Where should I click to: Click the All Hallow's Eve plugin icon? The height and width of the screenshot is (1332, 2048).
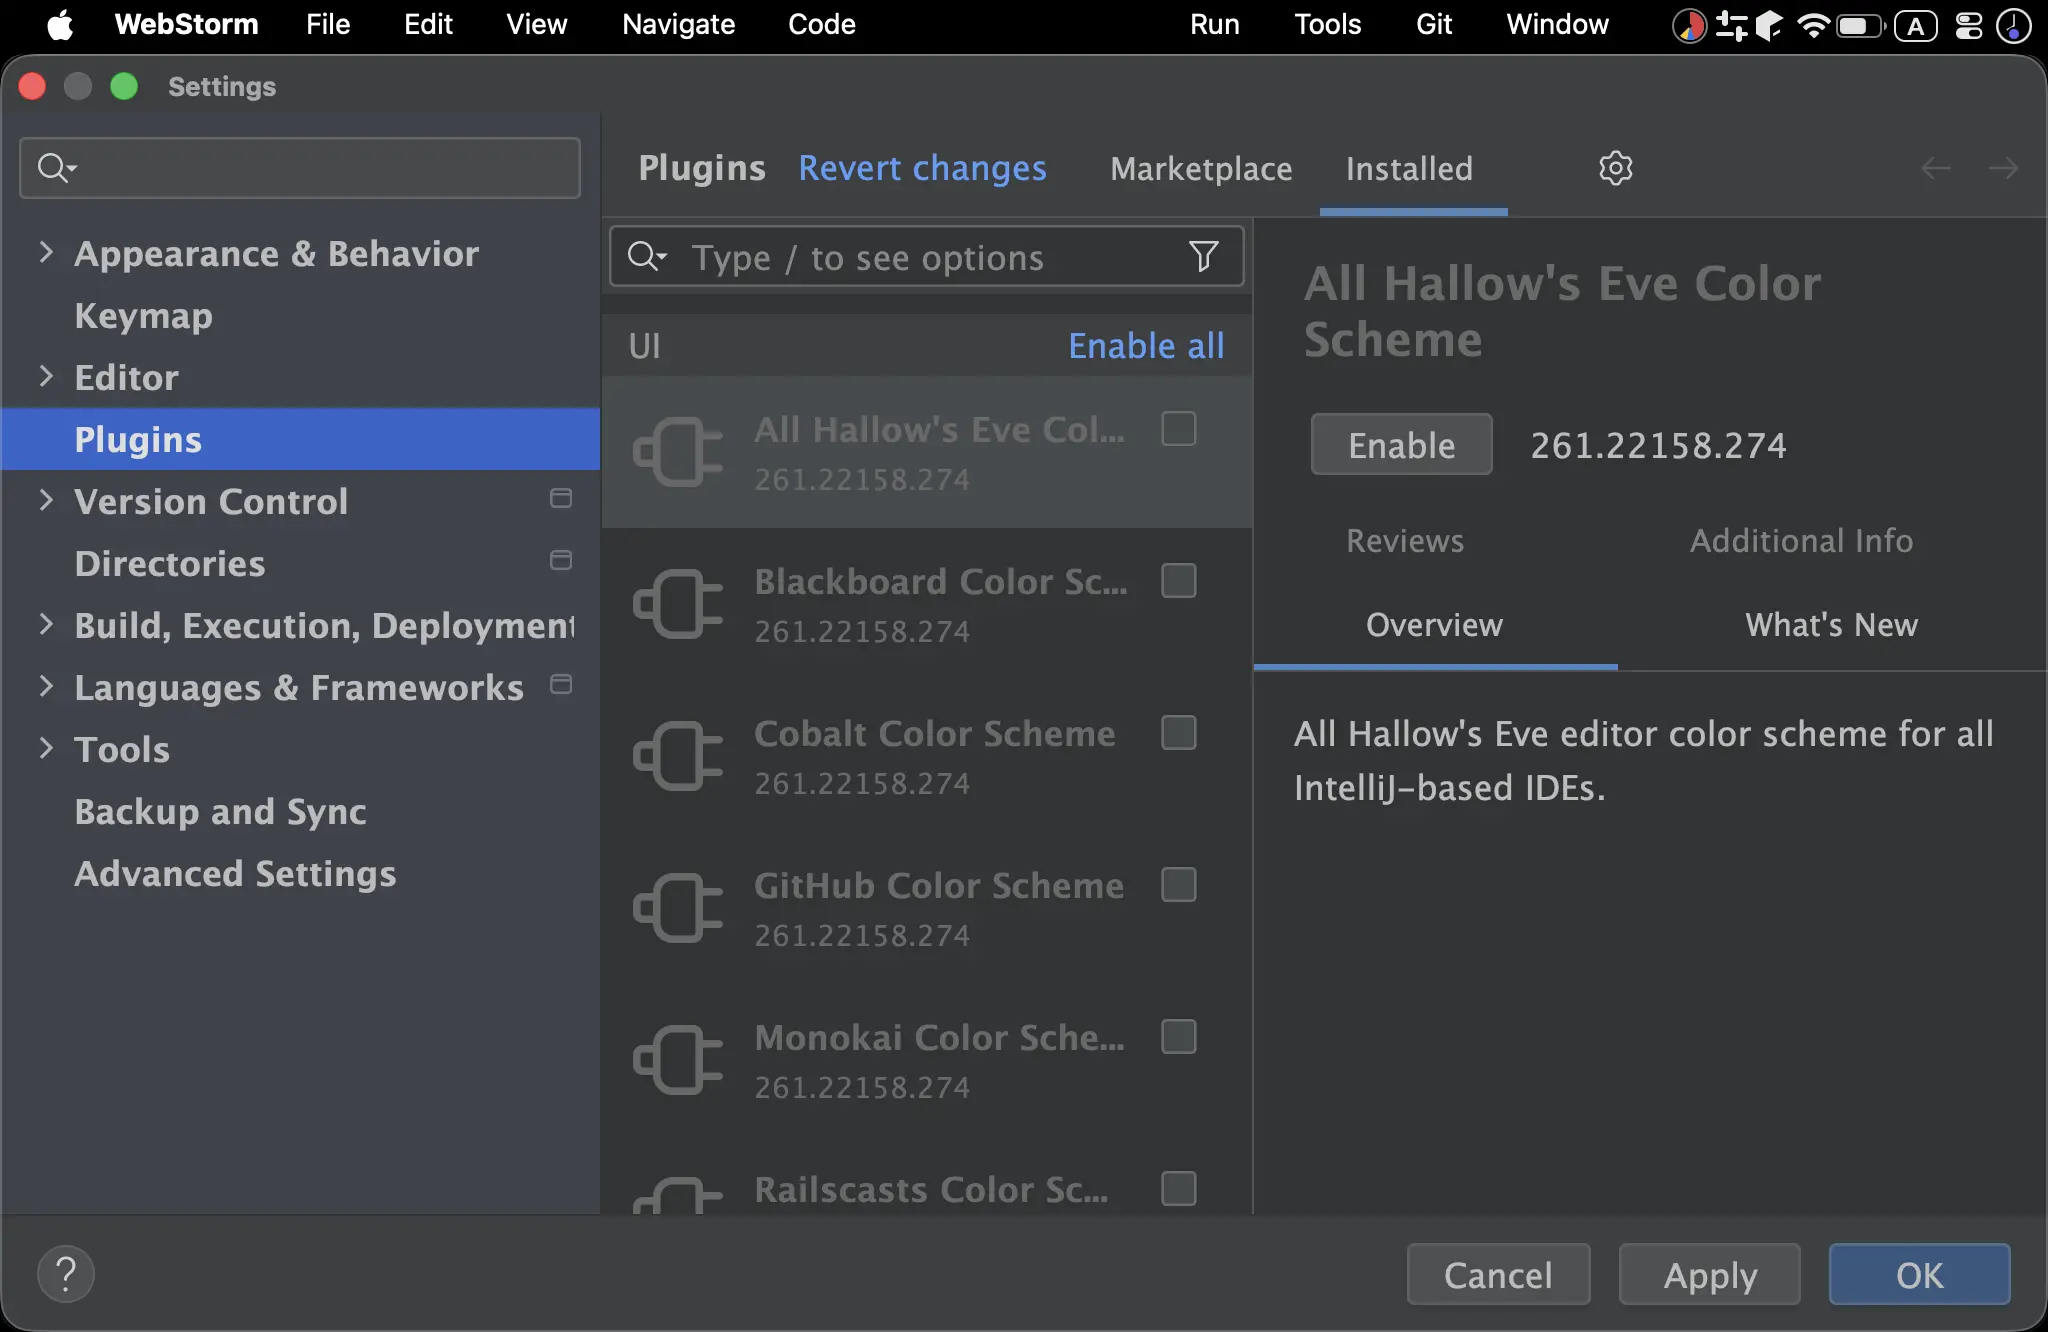pyautogui.click(x=678, y=452)
